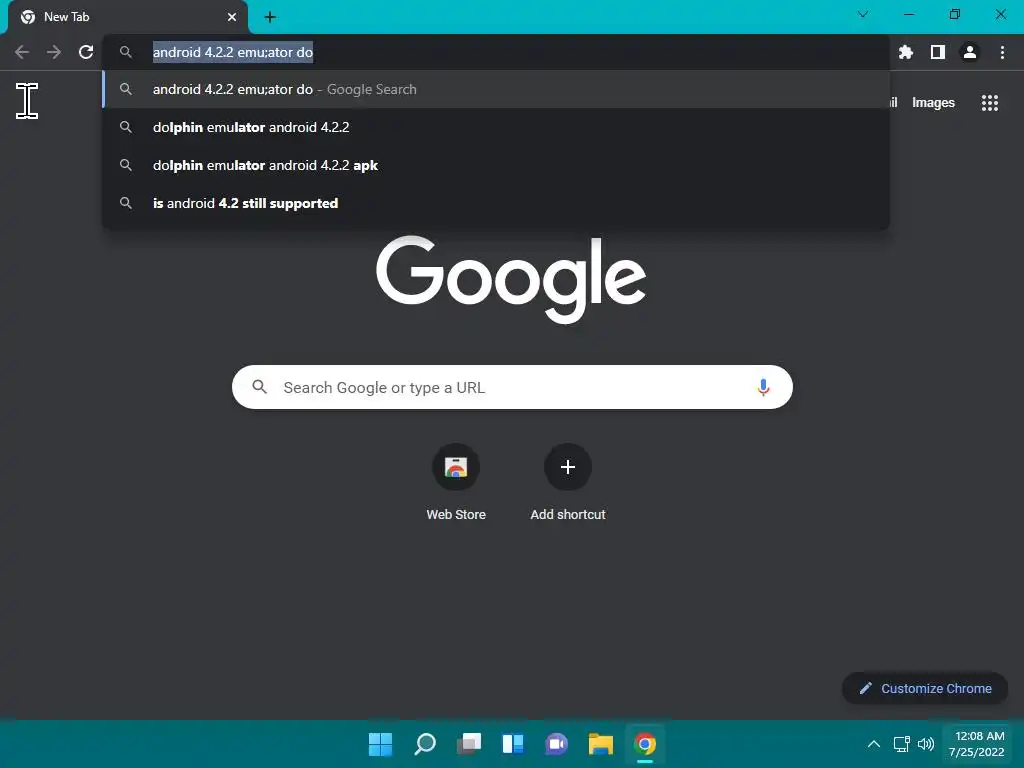Choose suggestion 'is android 4.2 still supported'

(x=496, y=203)
